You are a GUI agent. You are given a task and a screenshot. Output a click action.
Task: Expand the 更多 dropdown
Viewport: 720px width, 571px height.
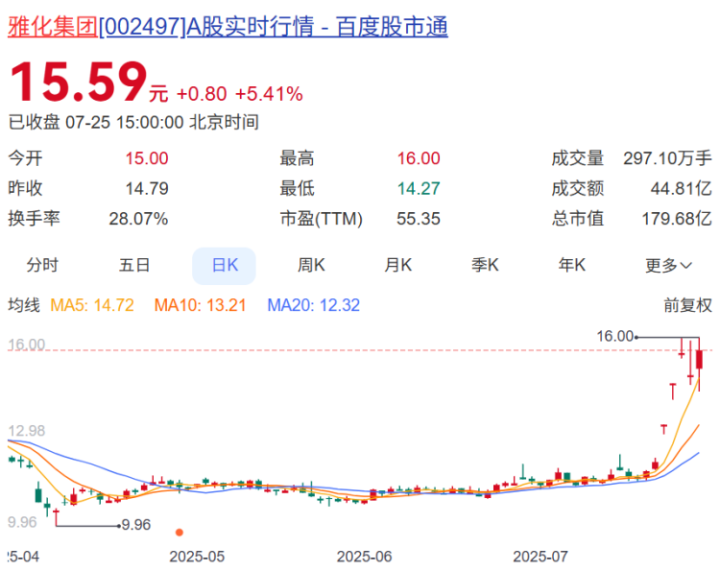pos(668,265)
